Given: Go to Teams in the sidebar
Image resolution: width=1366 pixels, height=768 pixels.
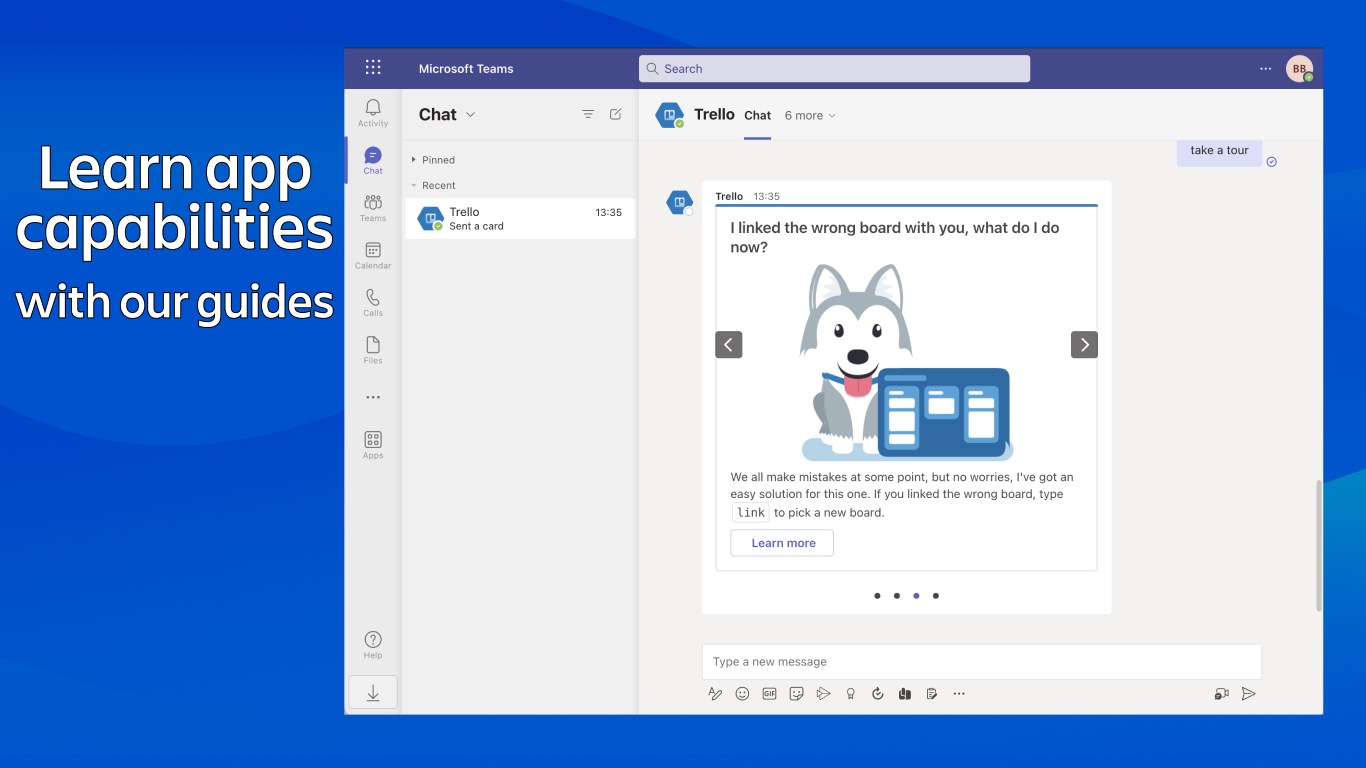Looking at the screenshot, I should coord(373,208).
